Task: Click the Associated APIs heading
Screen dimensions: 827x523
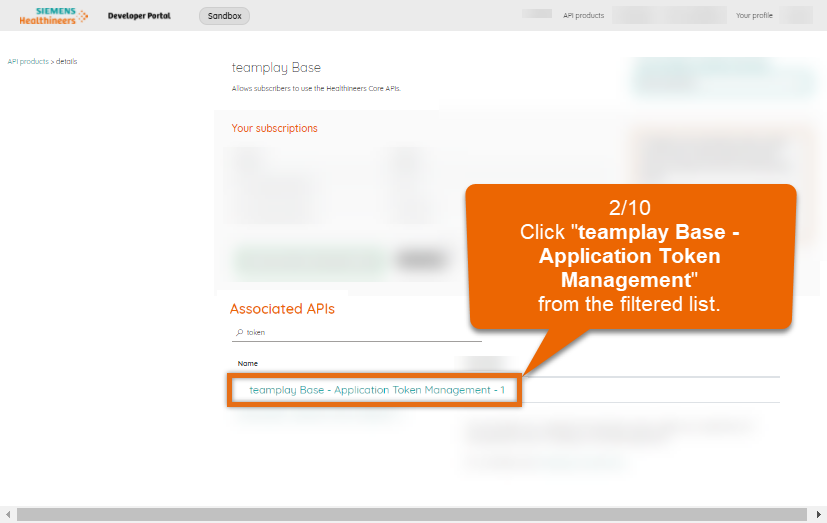Action: 282,309
